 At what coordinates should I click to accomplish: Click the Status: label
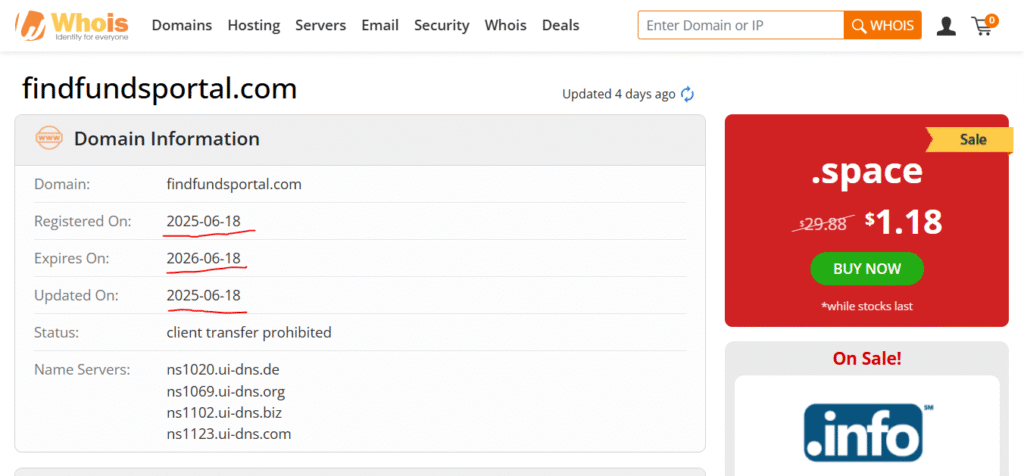pos(56,332)
